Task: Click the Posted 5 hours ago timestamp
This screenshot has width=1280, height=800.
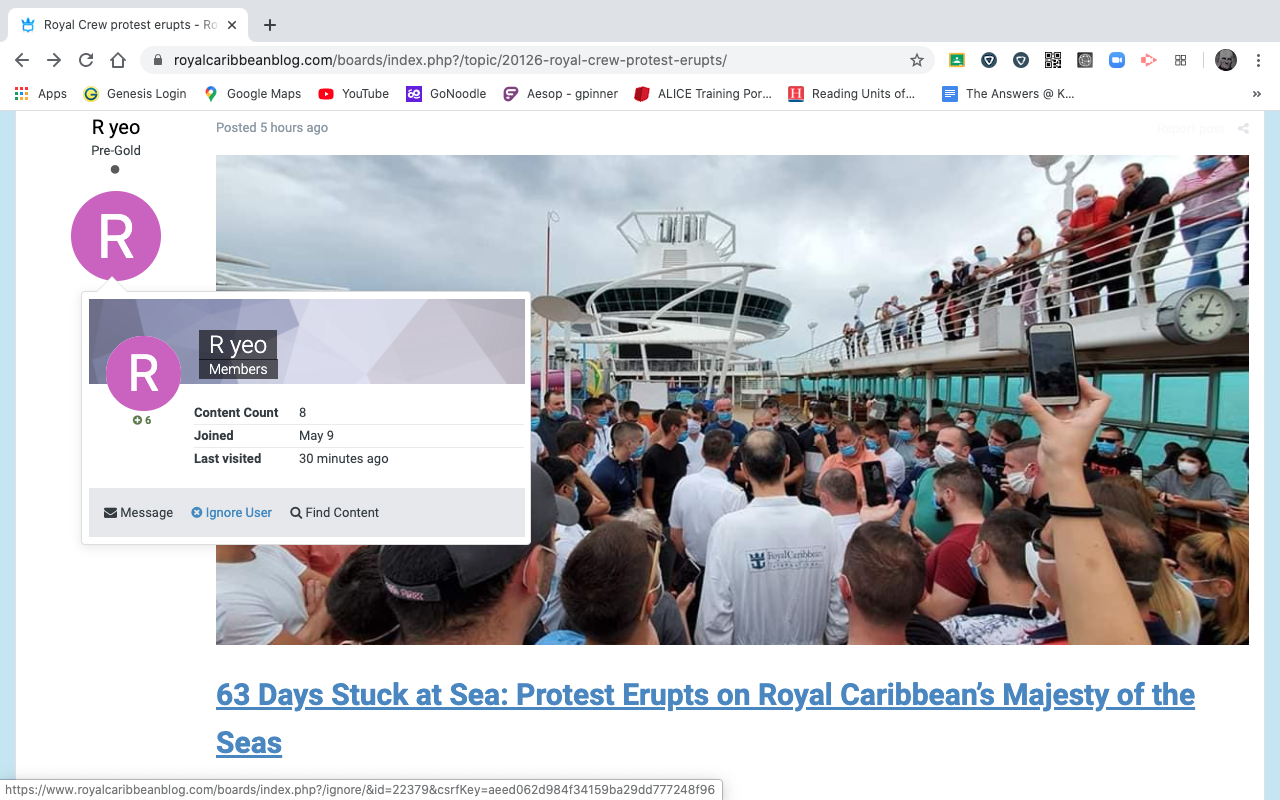Action: click(x=272, y=127)
